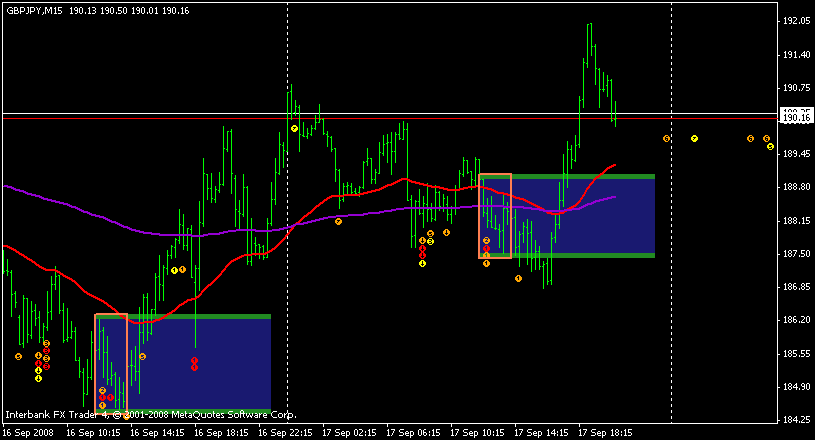Select the orange 6 marker left of the right dashed line
815x440 pixels.
[666, 139]
